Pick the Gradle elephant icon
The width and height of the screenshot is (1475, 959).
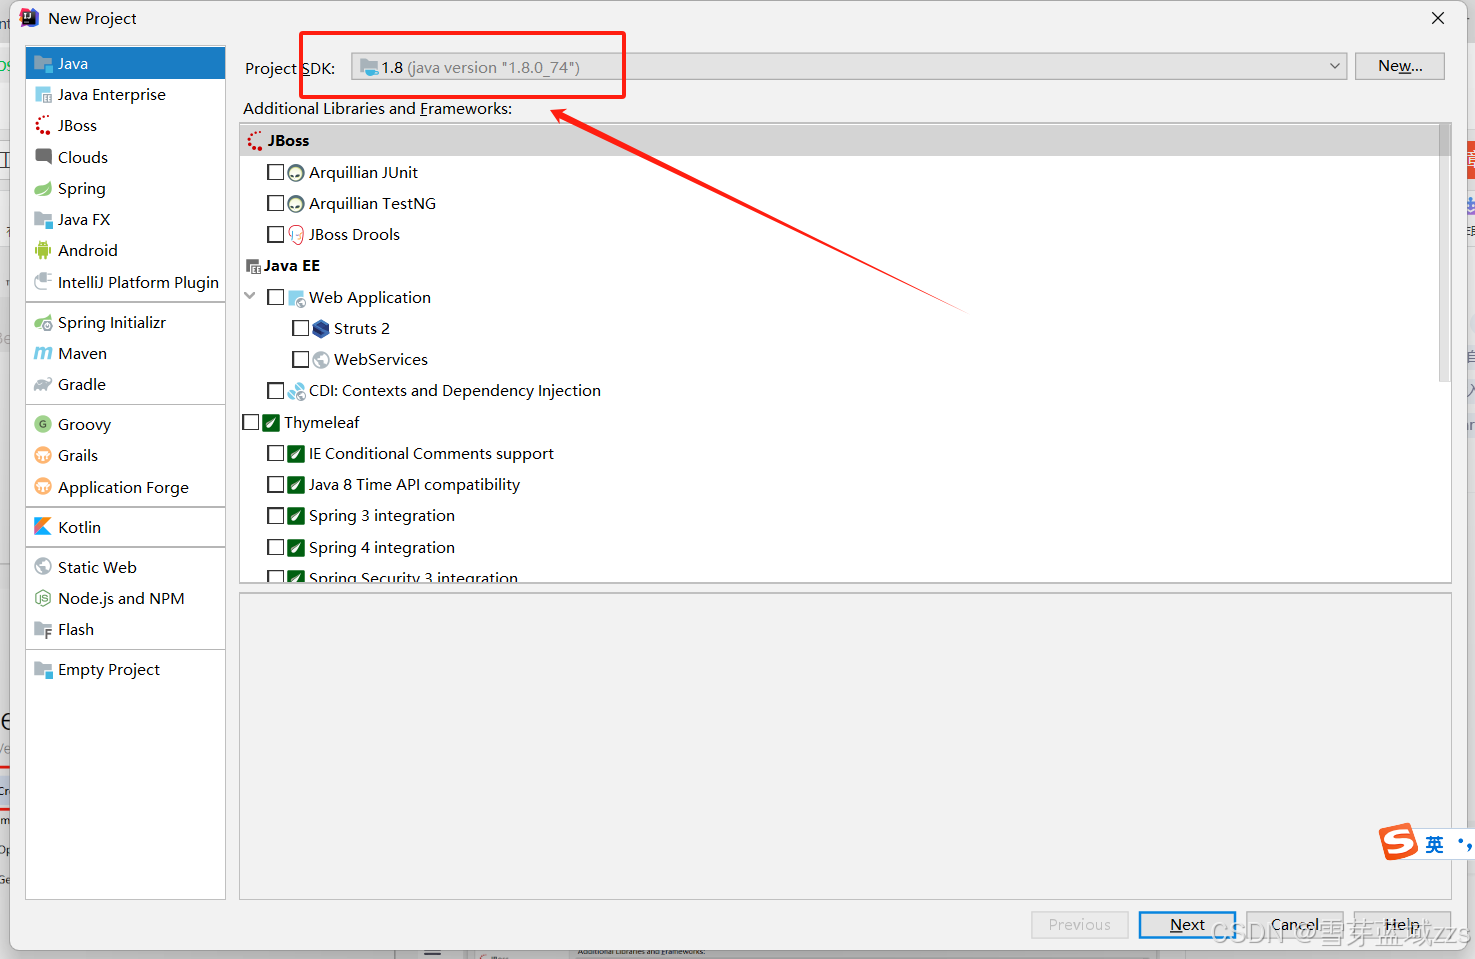click(x=43, y=384)
